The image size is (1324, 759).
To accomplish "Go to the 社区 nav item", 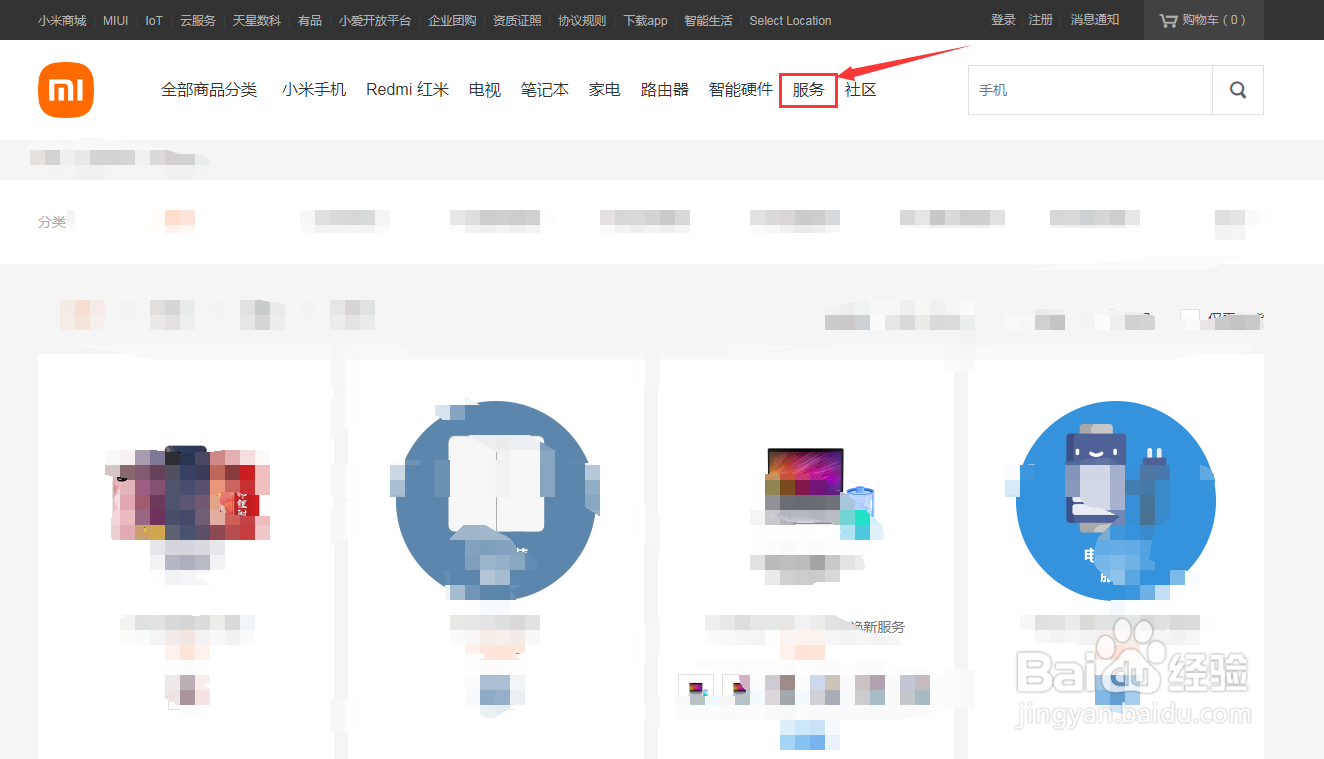I will point(861,90).
